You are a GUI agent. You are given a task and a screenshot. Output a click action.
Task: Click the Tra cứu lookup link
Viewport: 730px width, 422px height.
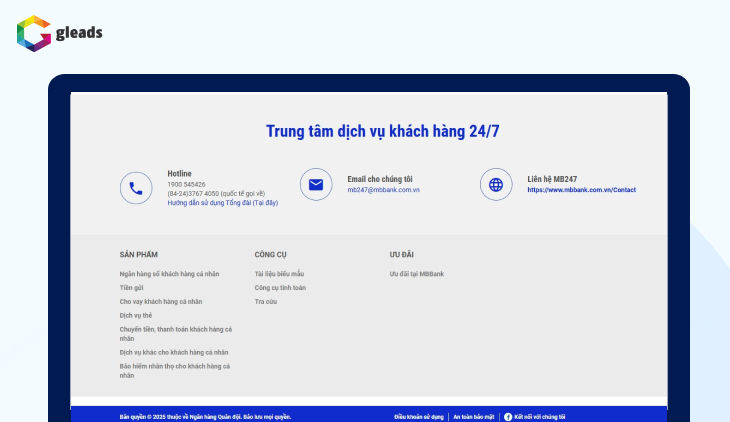click(265, 301)
